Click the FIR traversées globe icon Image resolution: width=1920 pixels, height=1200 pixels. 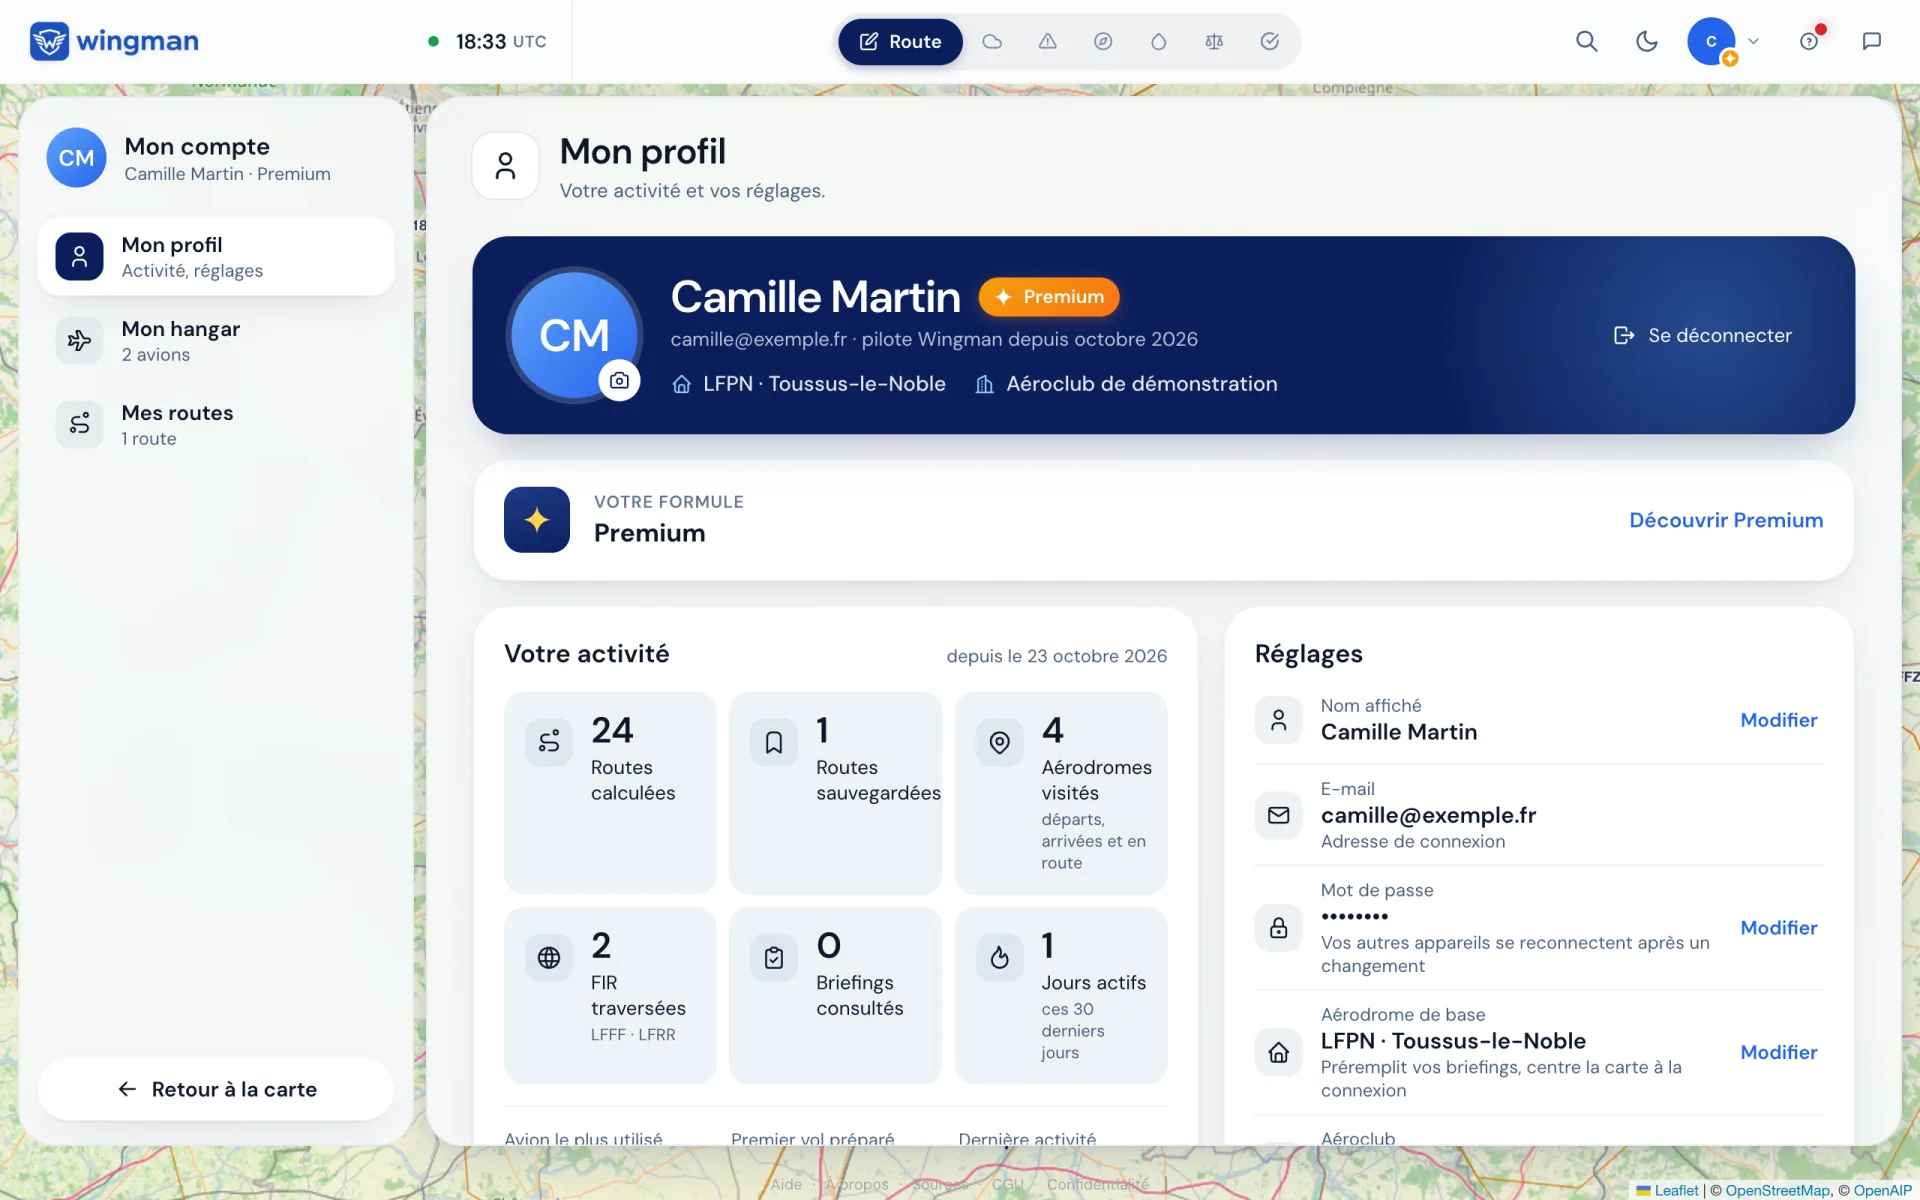pyautogui.click(x=549, y=958)
